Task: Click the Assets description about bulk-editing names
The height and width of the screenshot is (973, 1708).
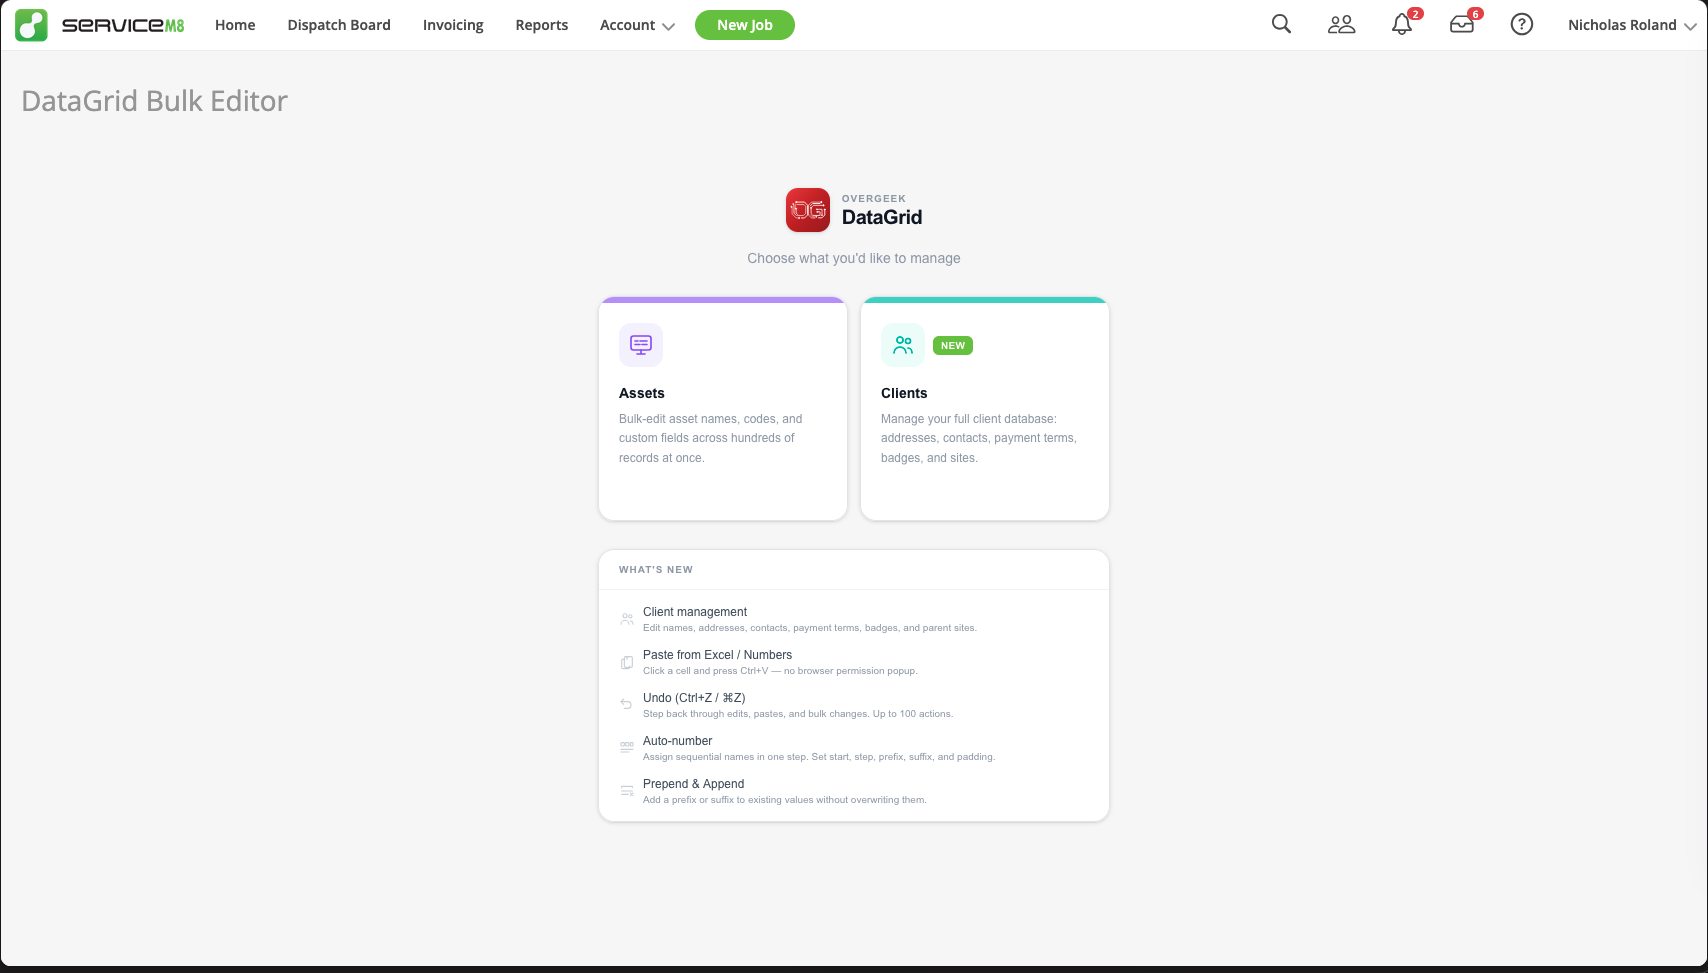Action: [x=711, y=438]
